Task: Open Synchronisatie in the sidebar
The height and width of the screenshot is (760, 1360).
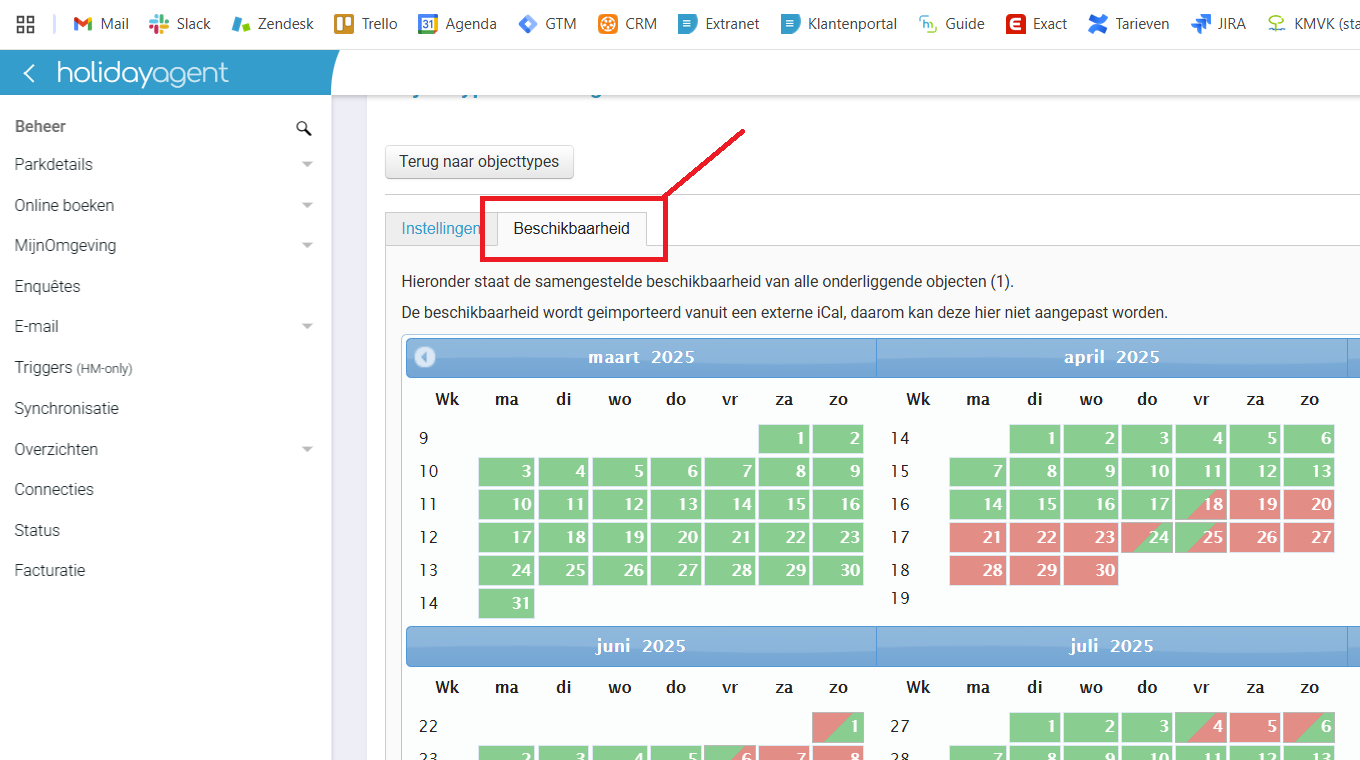Action: click(x=66, y=409)
